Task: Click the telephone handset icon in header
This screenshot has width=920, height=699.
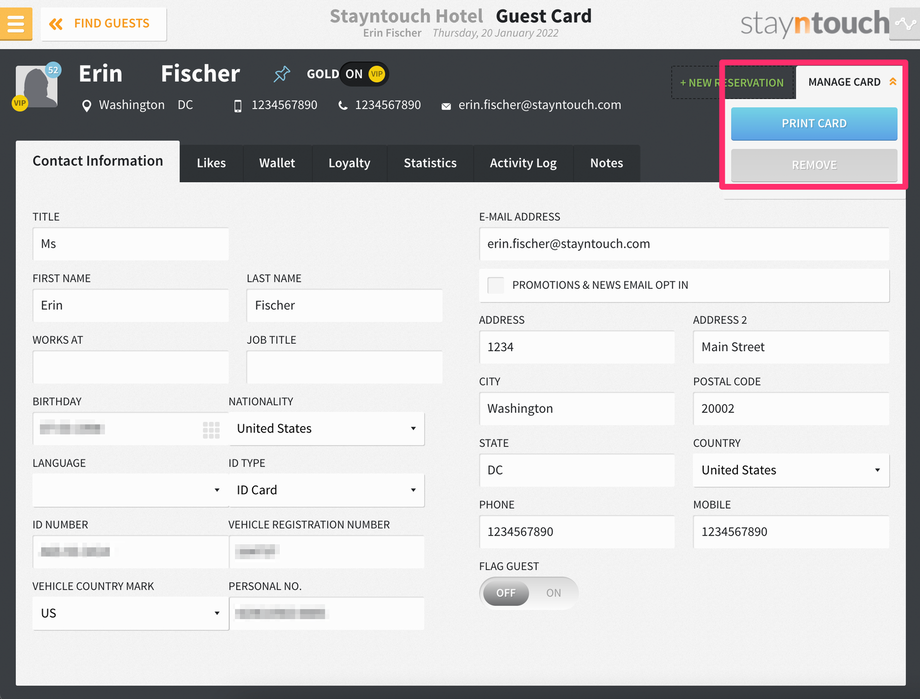Action: coord(343,106)
